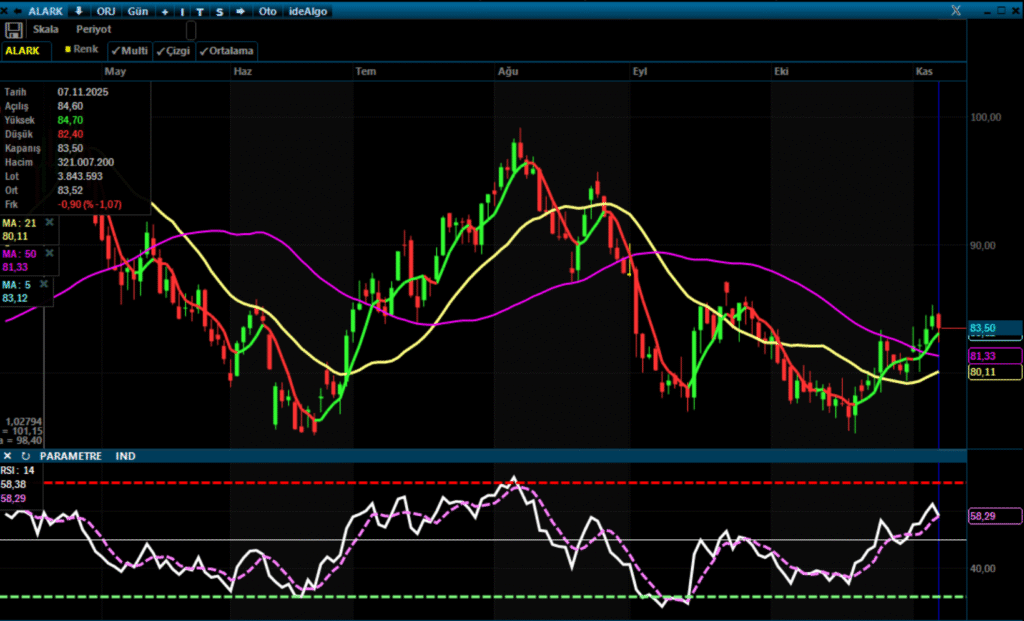Open the ideAlgo menu
Screen dimensions: 1024x621
click(x=307, y=11)
